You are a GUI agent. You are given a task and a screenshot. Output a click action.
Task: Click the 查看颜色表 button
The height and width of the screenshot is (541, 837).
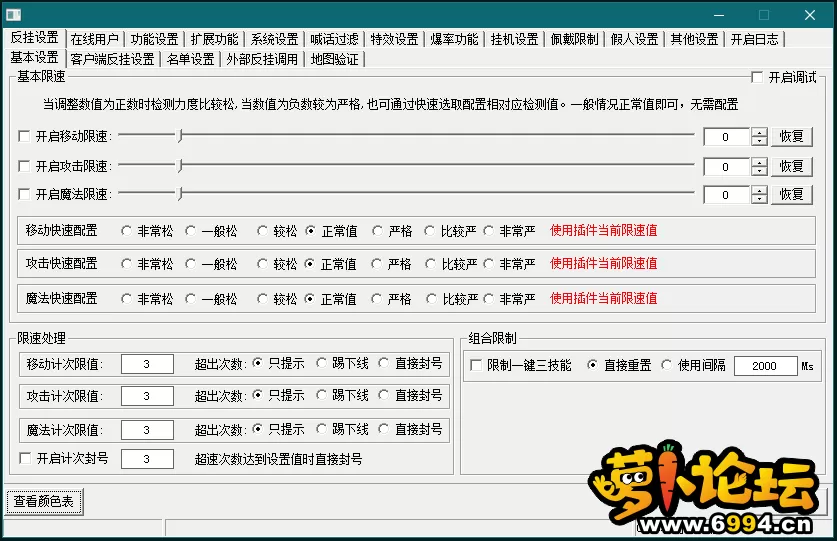44,501
